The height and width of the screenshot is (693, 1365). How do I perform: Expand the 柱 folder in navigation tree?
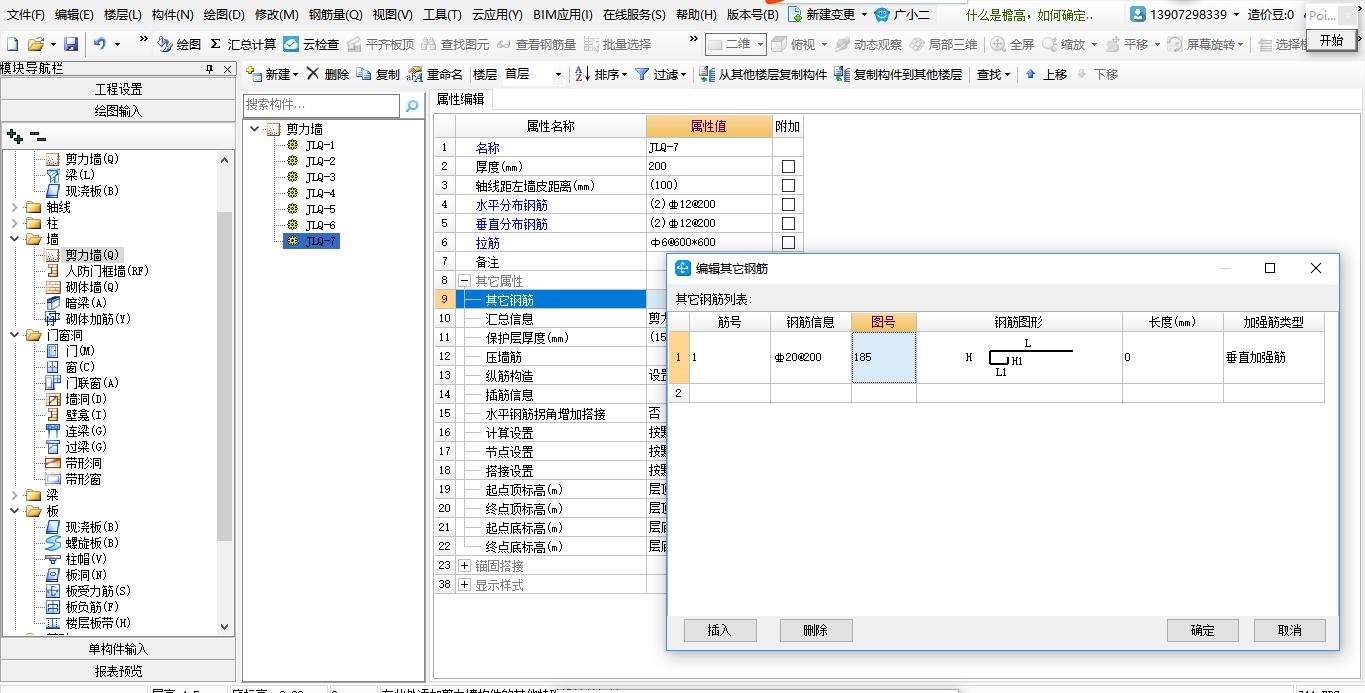click(14, 223)
